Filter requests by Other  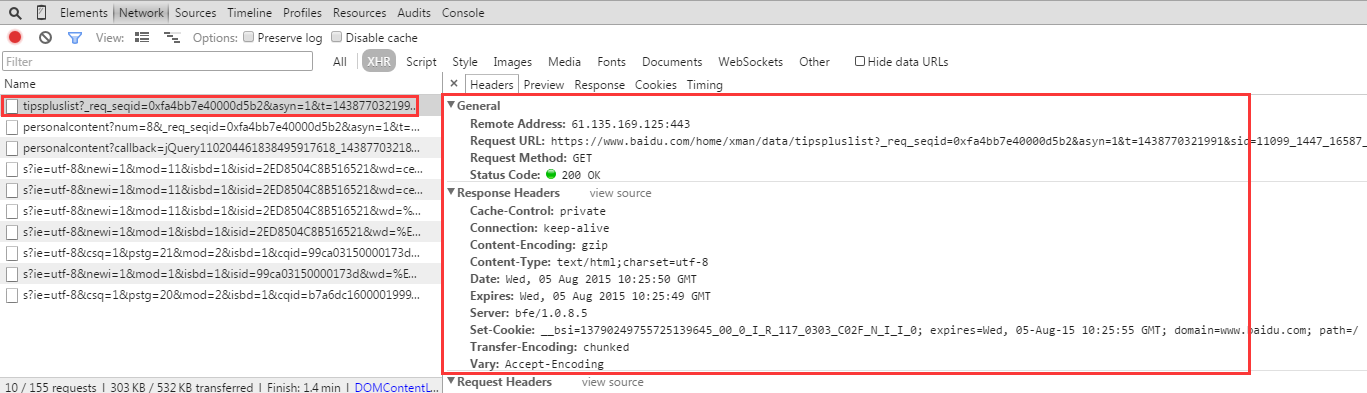(814, 61)
